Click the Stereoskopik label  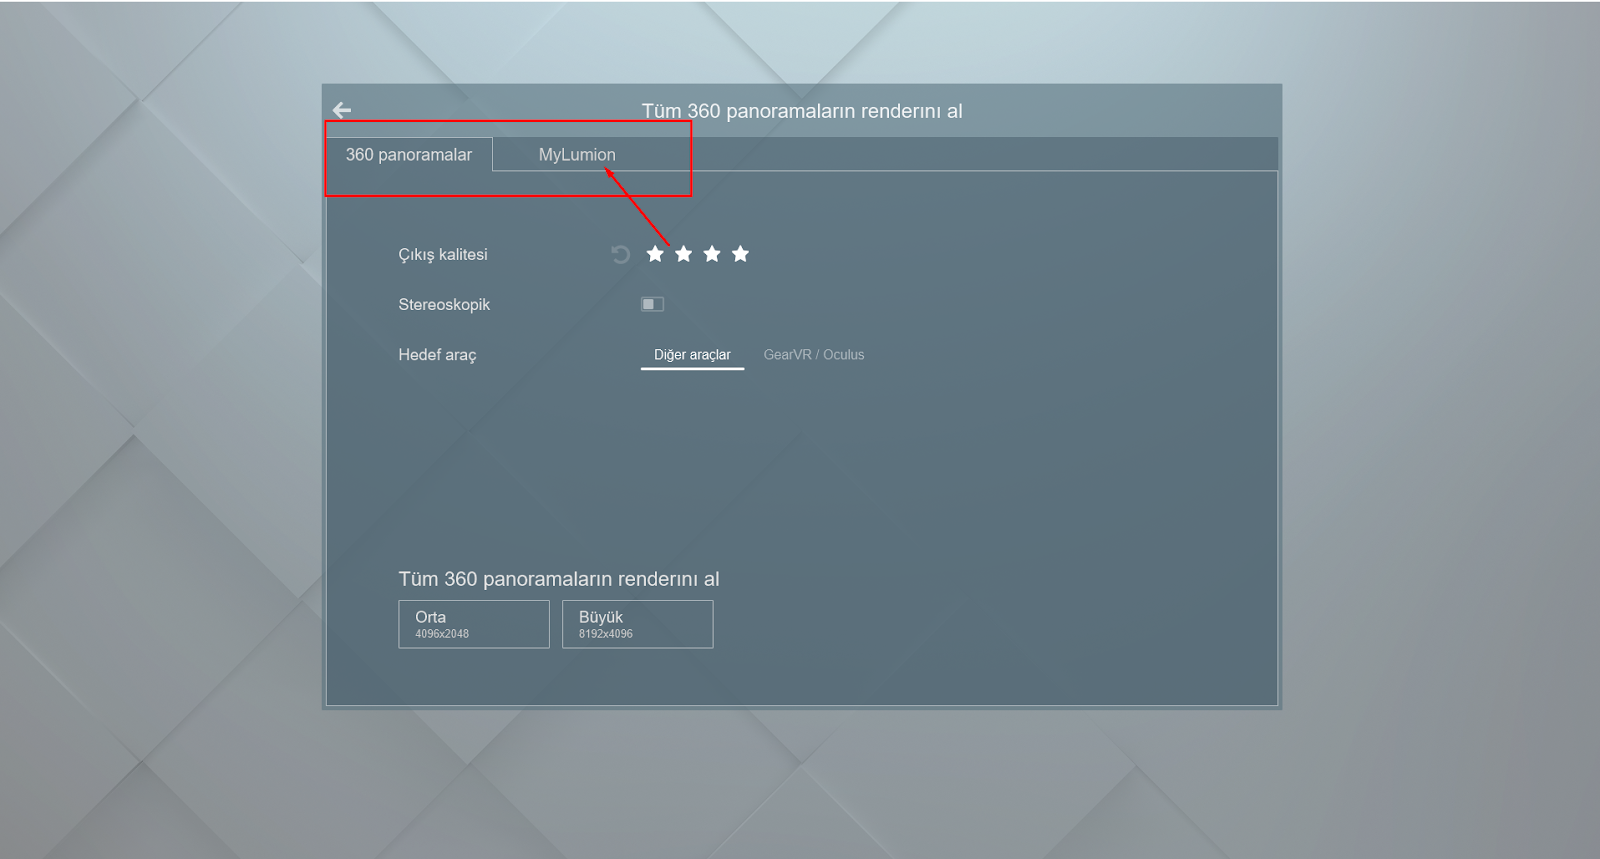coord(444,304)
